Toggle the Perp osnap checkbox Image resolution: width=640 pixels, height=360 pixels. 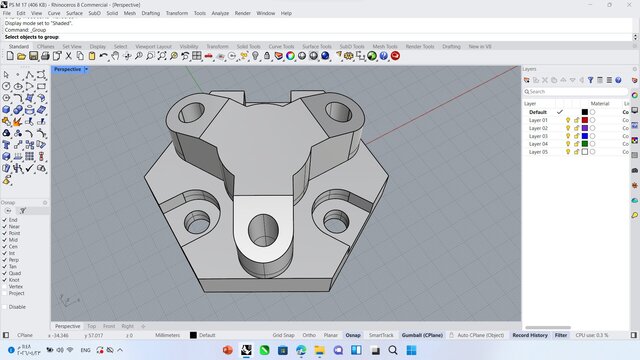4,260
